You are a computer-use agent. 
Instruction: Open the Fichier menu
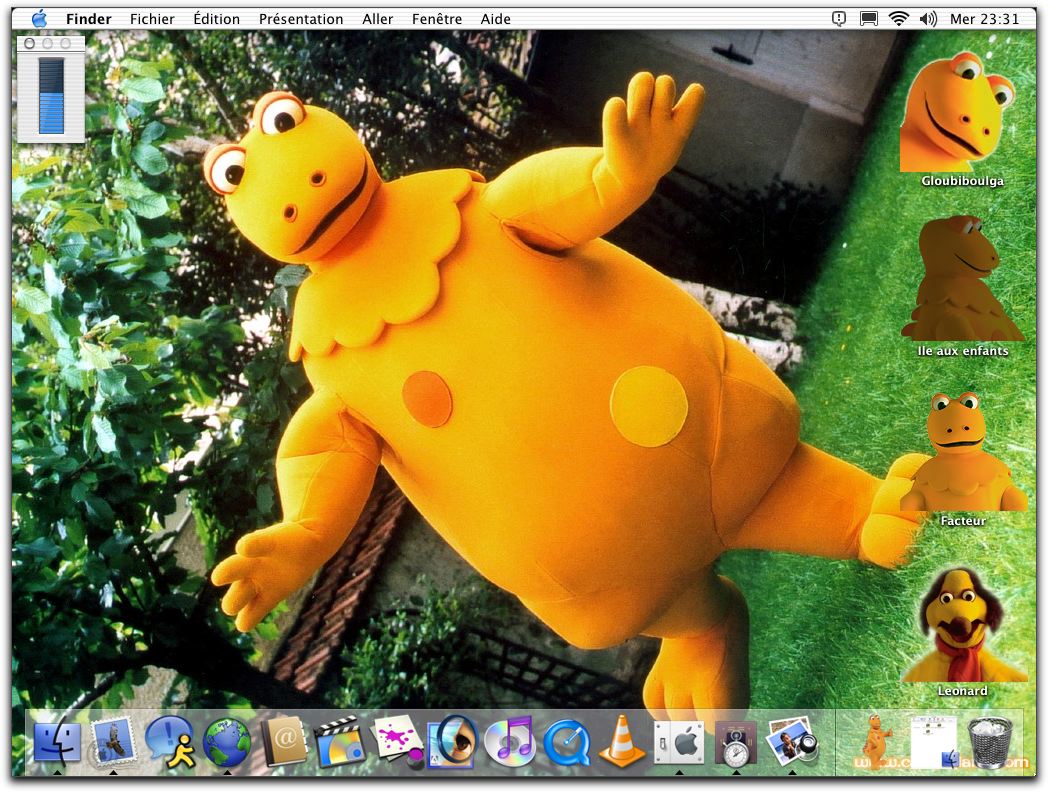point(152,19)
